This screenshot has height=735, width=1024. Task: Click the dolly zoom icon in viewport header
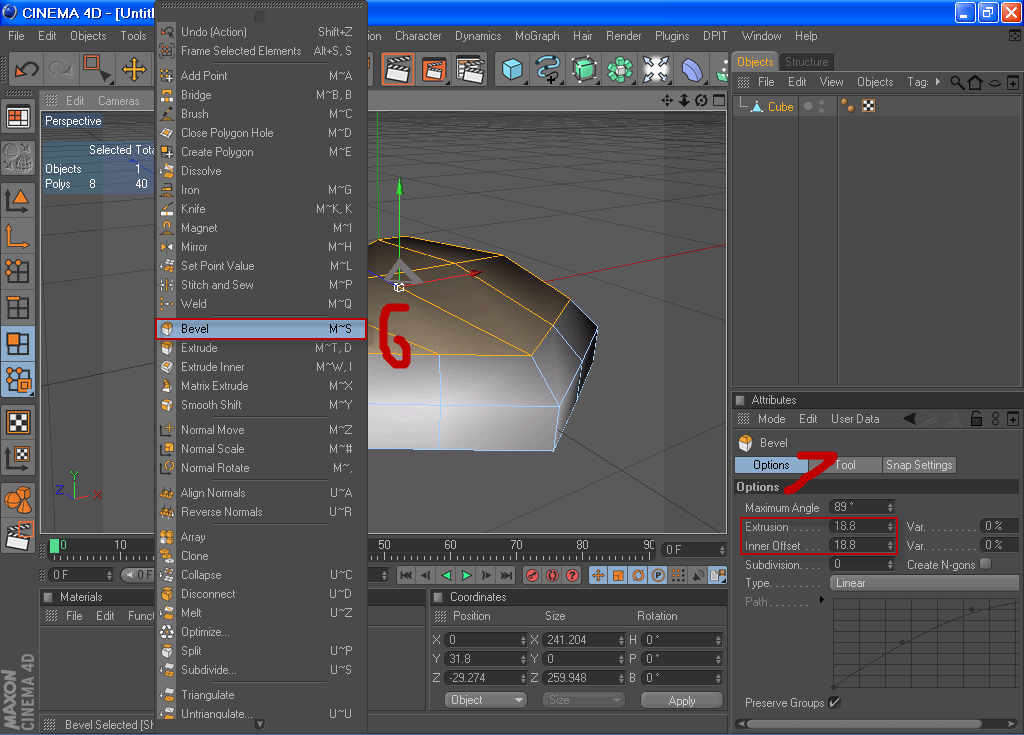684,100
